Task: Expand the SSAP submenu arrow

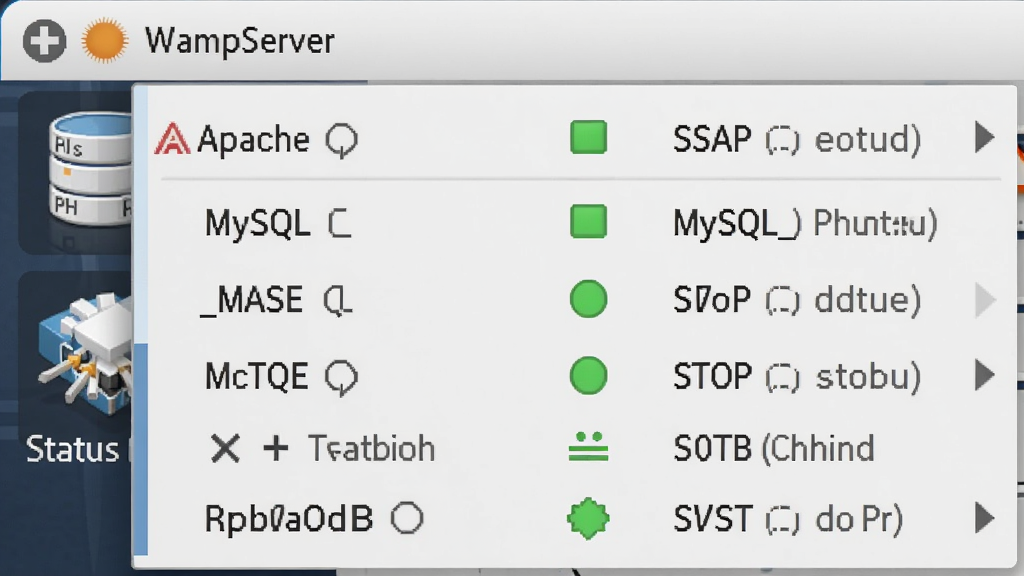Action: (985, 137)
